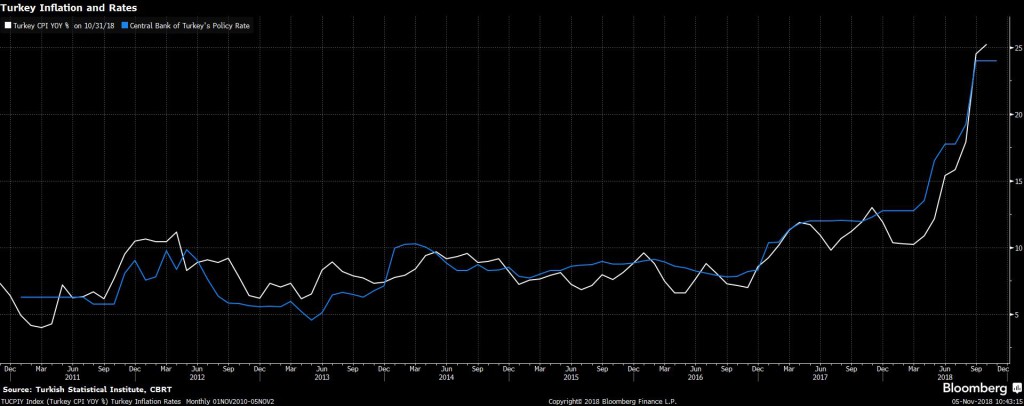Click the Jun label directly above 2013
This screenshot has width=1024, height=406.
pyautogui.click(x=321, y=369)
